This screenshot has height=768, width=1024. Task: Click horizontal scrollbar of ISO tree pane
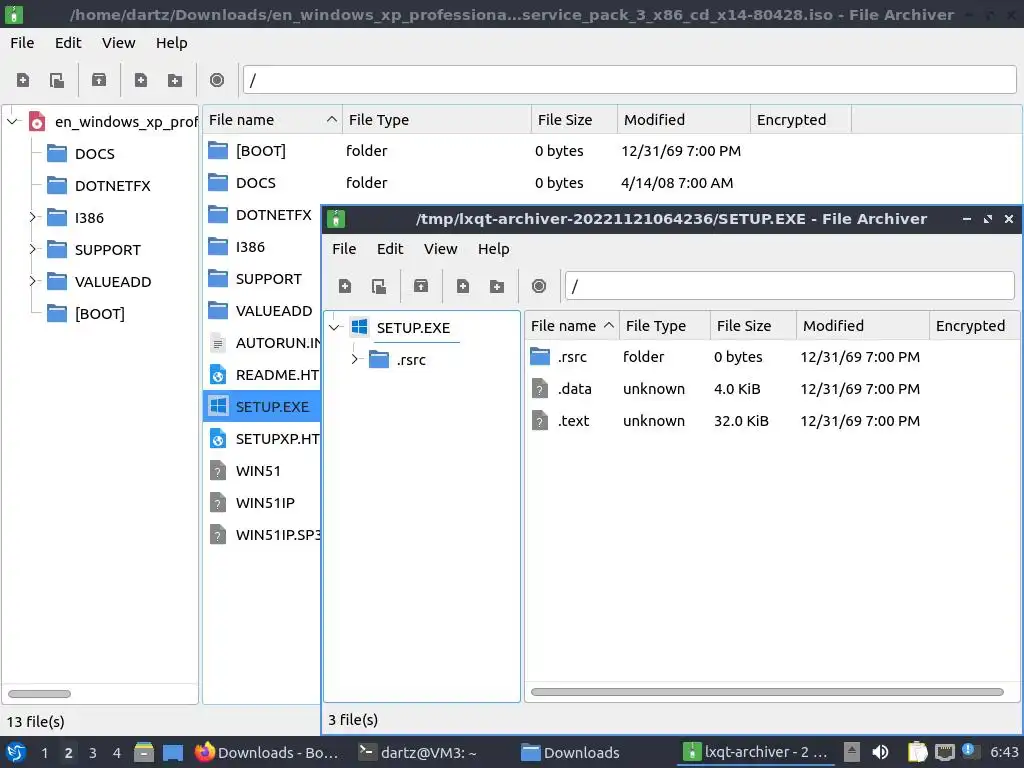pos(39,694)
